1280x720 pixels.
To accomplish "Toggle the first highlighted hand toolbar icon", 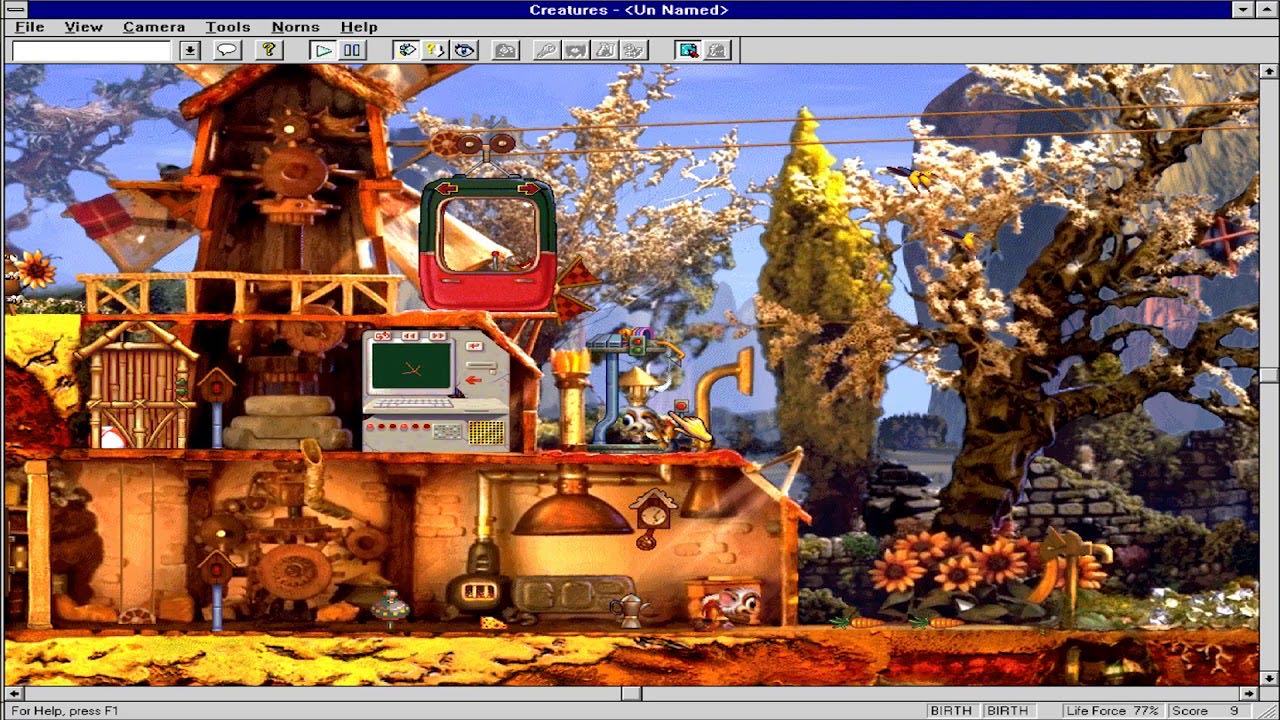I will pyautogui.click(x=406, y=50).
